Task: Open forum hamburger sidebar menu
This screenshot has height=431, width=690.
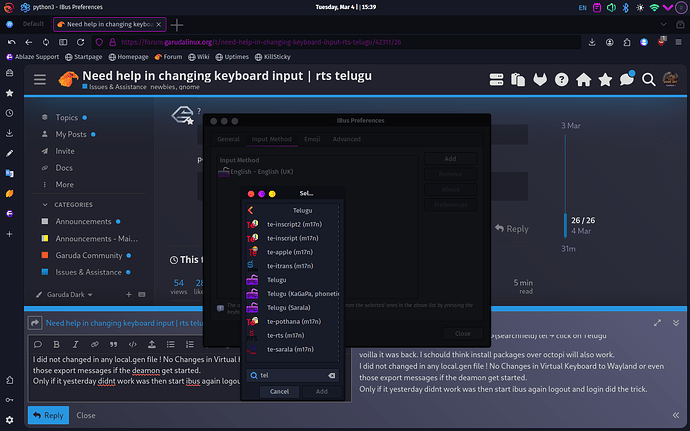Action: click(x=40, y=79)
